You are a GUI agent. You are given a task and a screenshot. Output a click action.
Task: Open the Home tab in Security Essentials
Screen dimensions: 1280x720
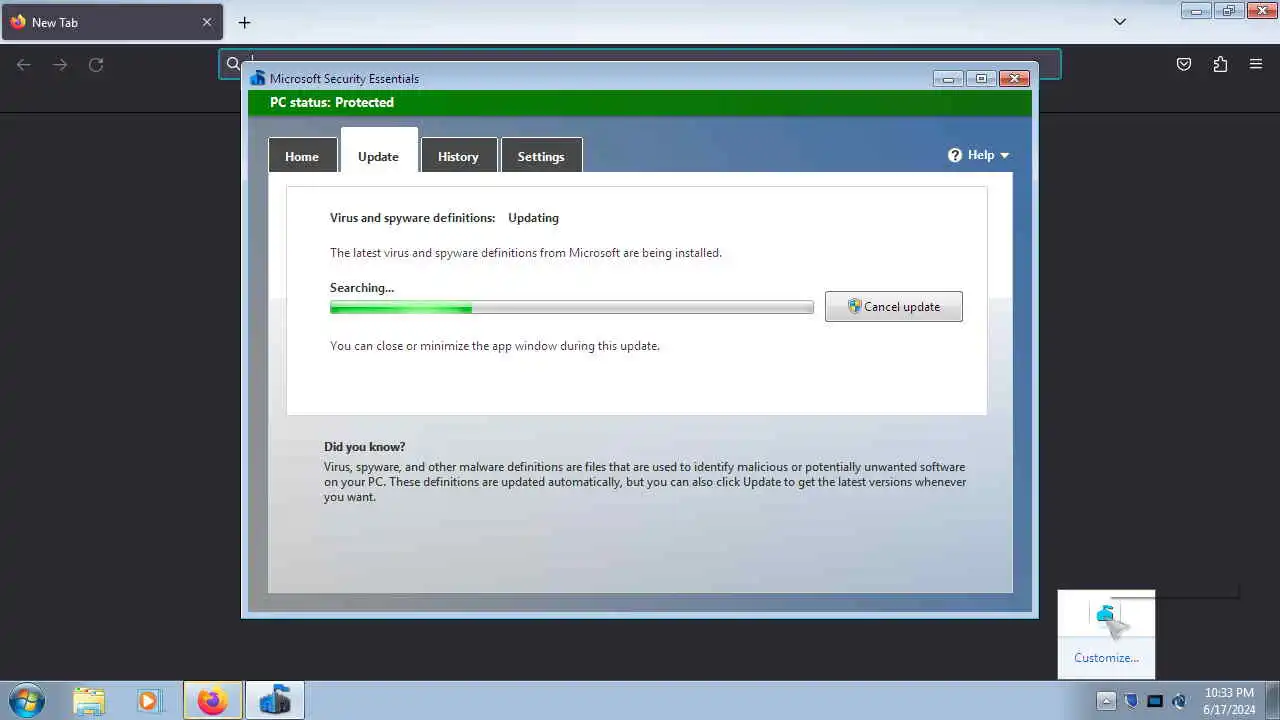point(302,156)
